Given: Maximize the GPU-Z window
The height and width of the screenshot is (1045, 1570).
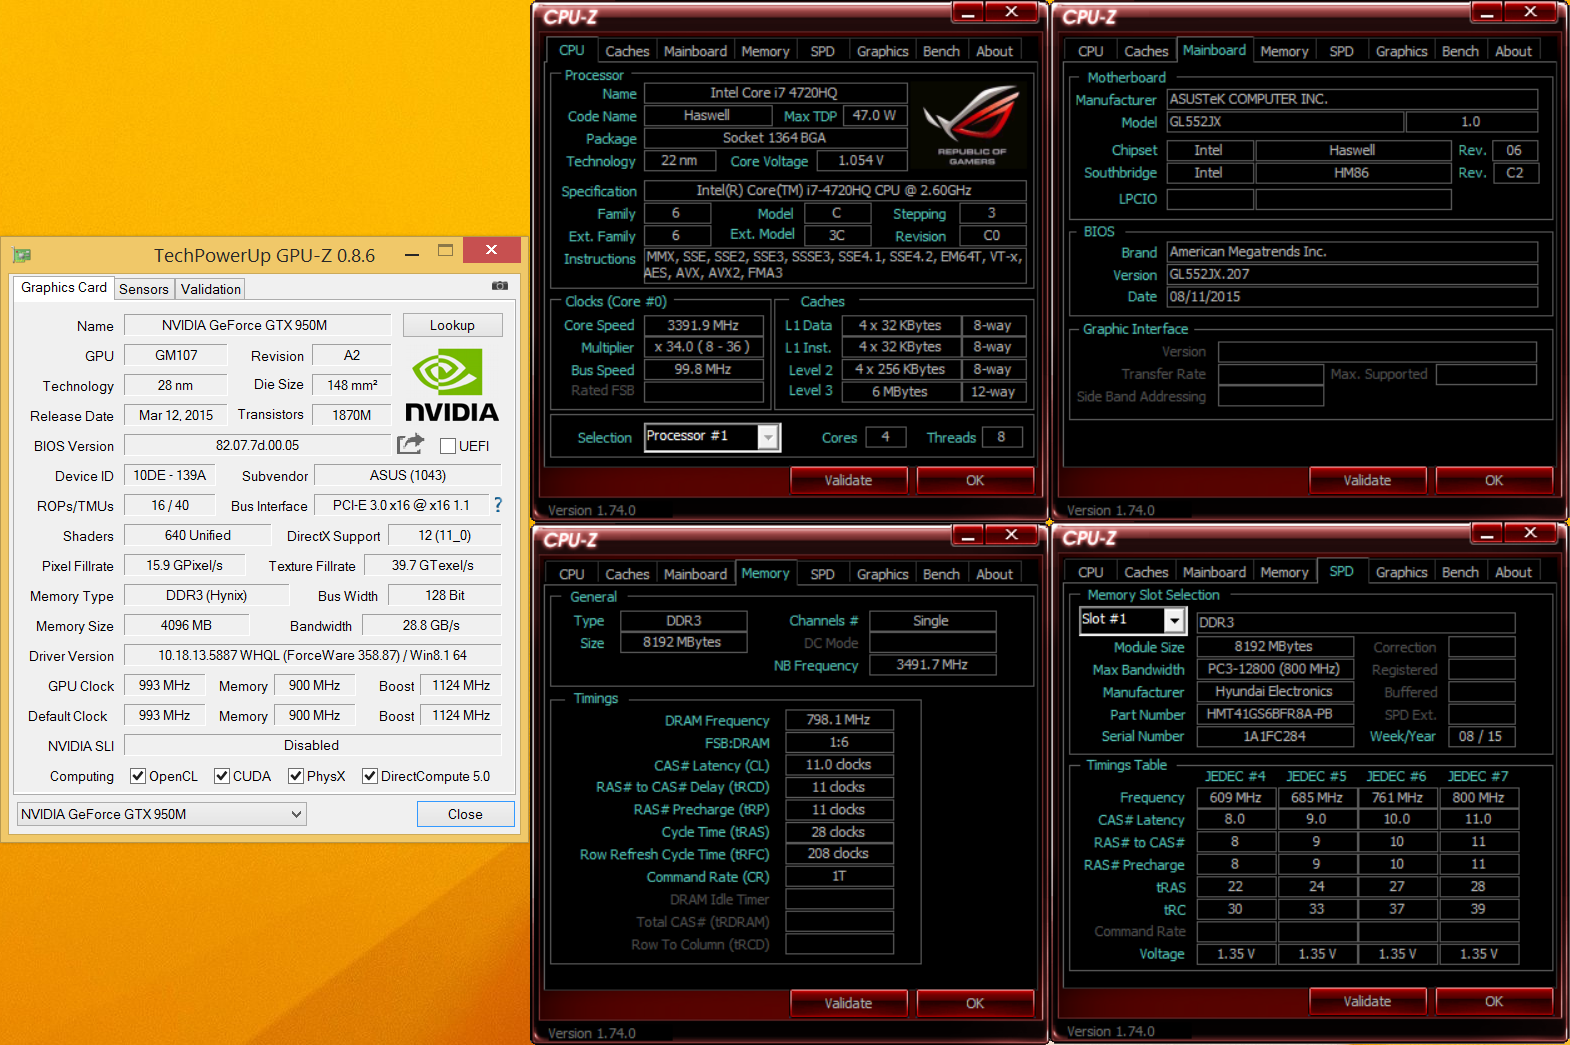Looking at the screenshot, I should (x=446, y=250).
